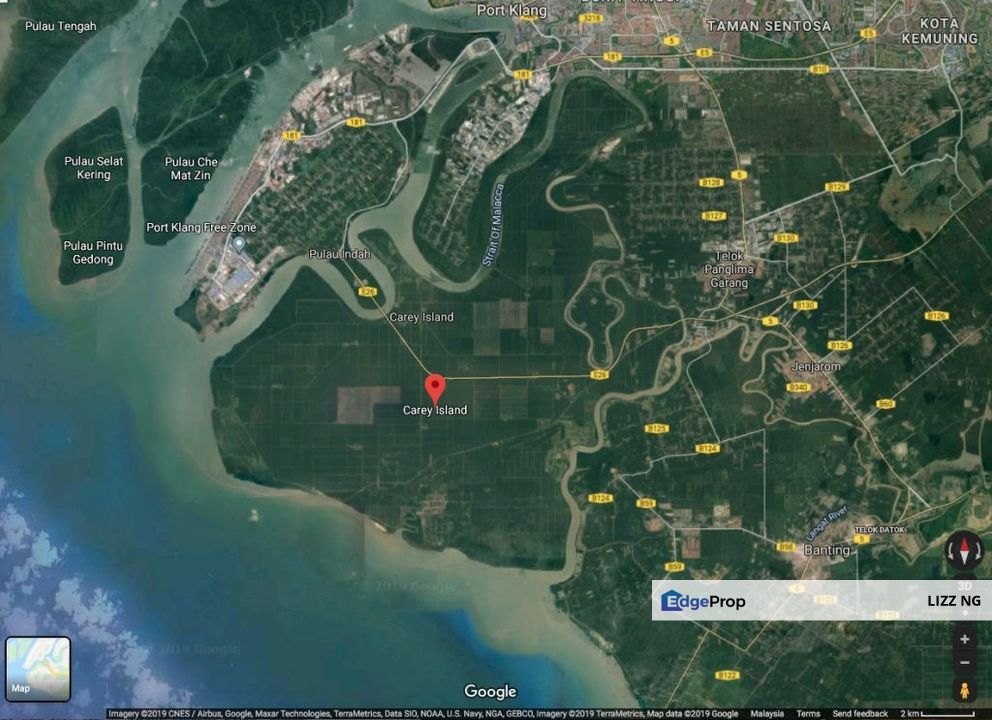Click the B340 road shield near Jenjarom
The width and height of the screenshot is (992, 720).
(x=798, y=387)
